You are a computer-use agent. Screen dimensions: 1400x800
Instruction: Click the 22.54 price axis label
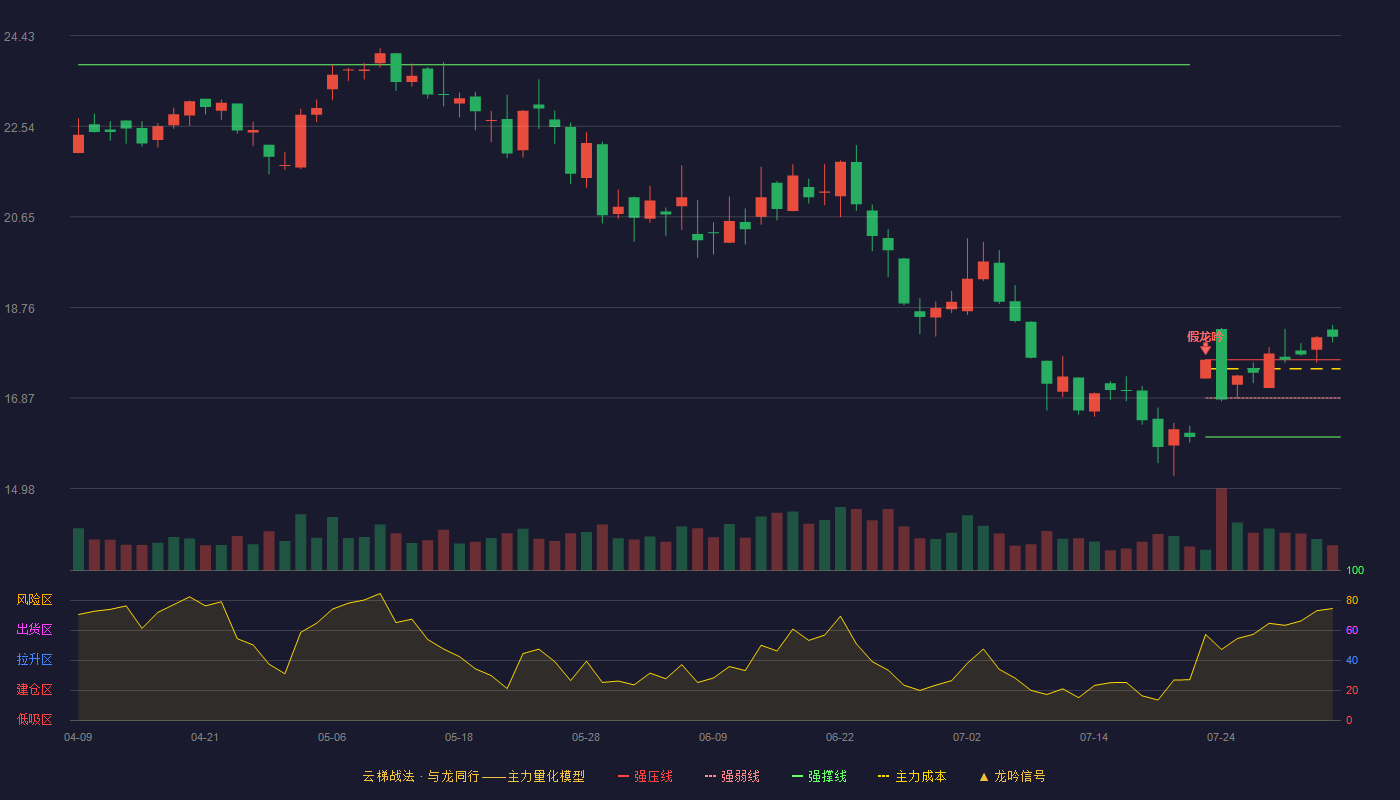tap(19, 128)
